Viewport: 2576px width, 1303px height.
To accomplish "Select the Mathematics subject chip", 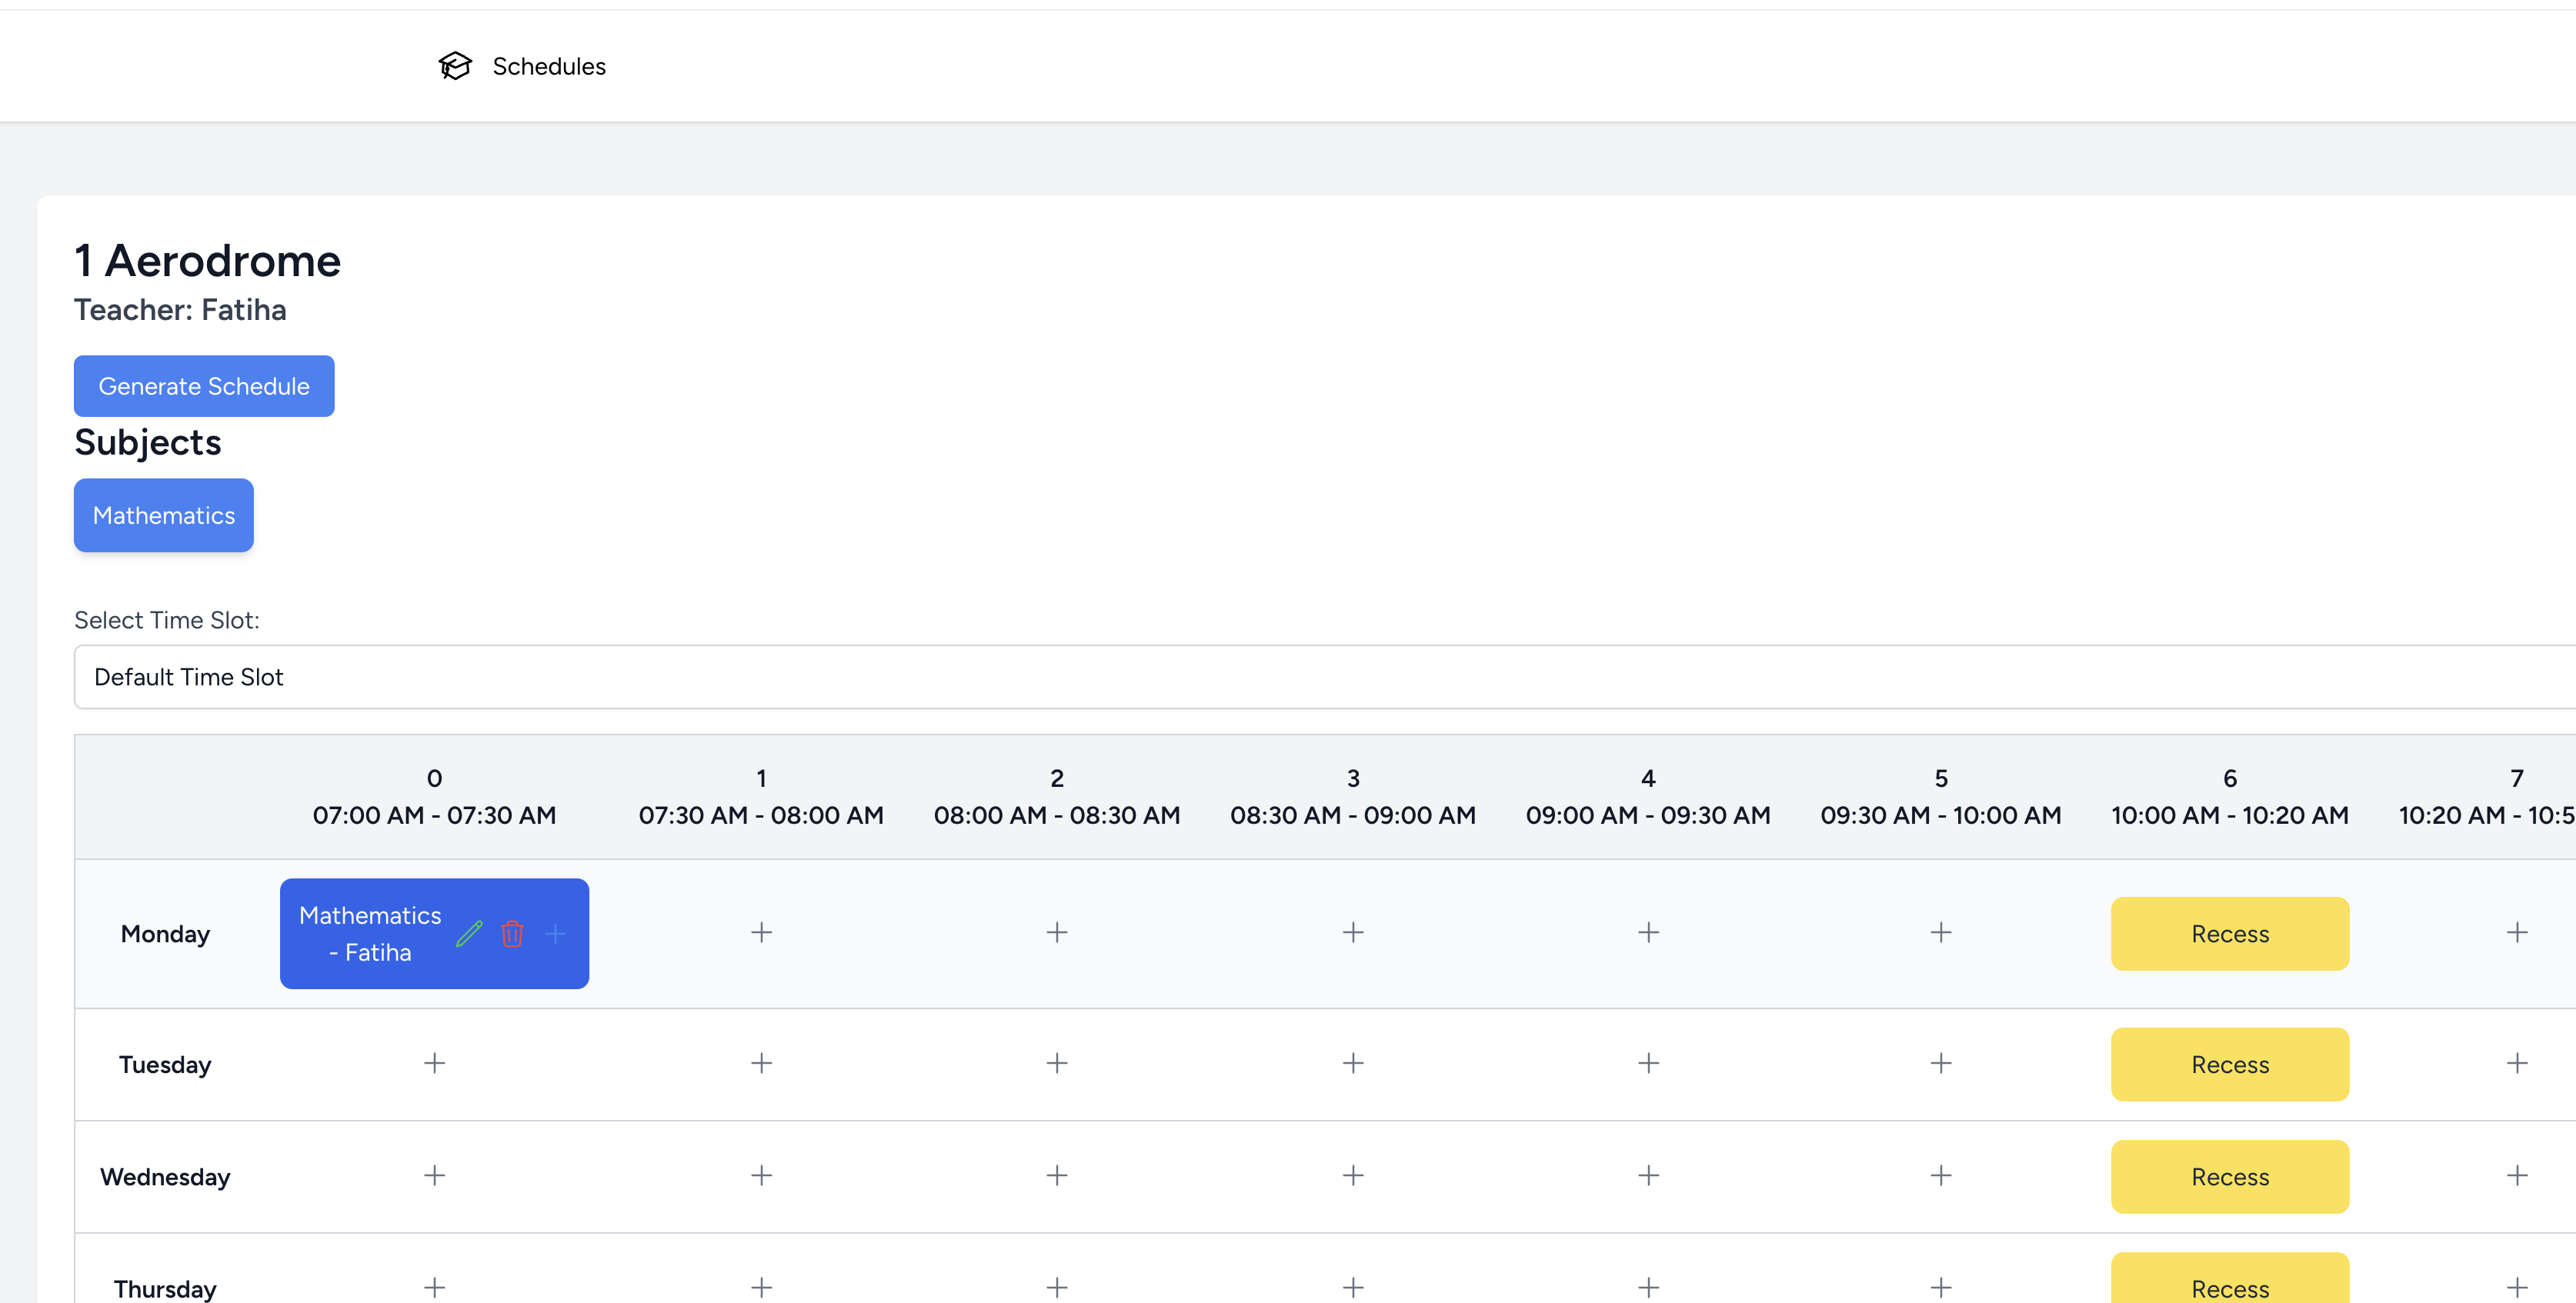I will 164,515.
